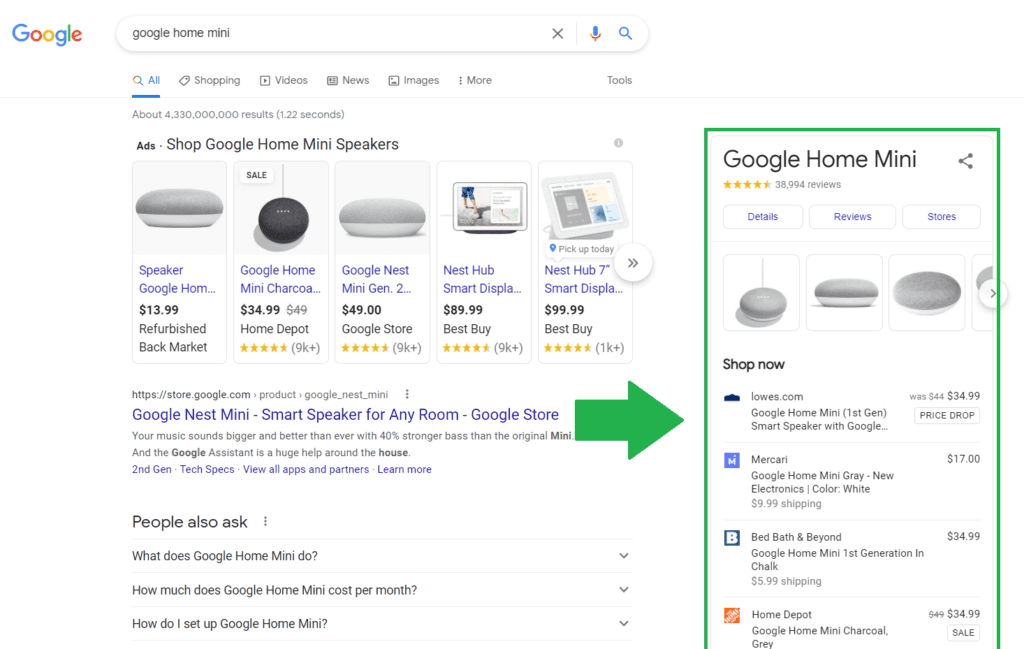Open the 2nd Gen sitelink
The image size is (1024, 649).
click(152, 469)
